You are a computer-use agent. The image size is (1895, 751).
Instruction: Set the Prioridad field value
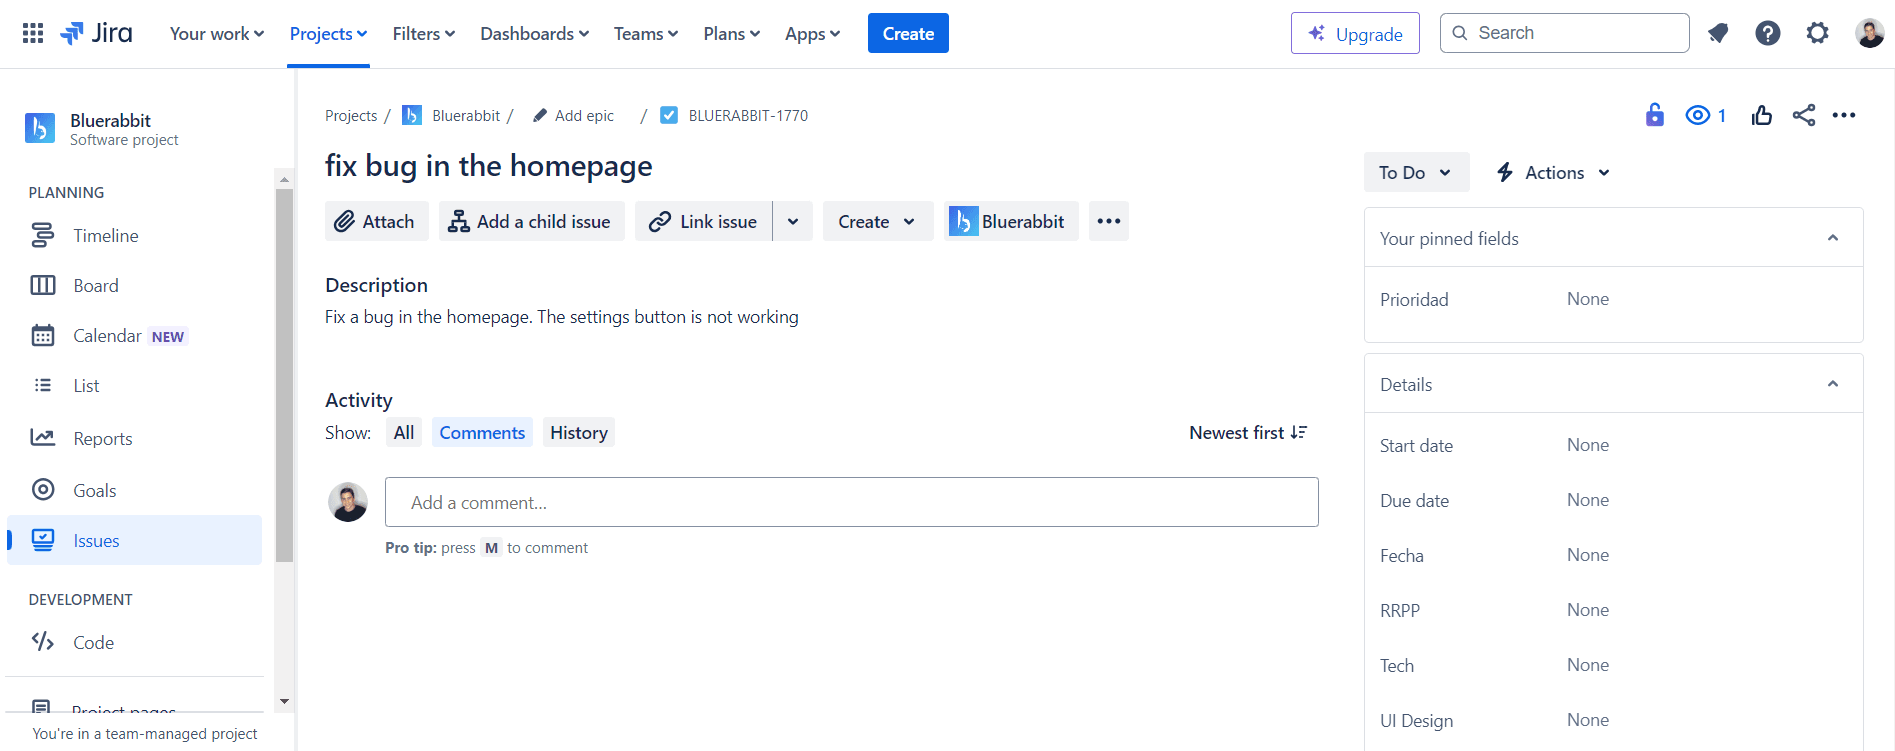coord(1588,299)
